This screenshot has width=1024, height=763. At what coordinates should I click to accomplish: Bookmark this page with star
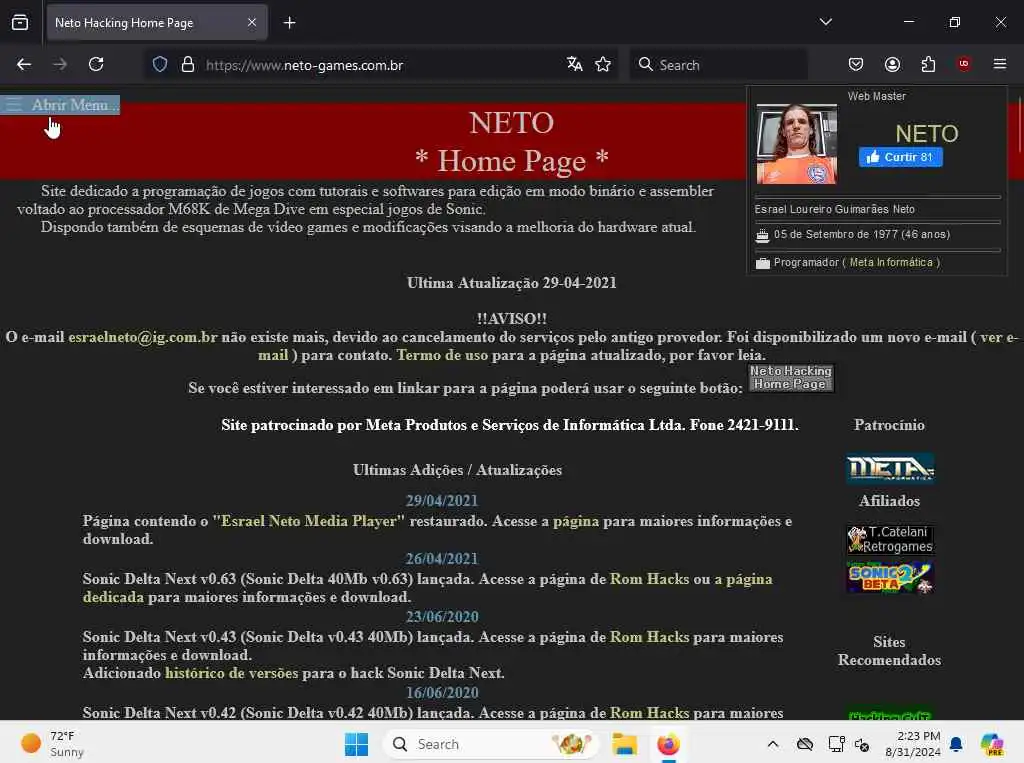[603, 64]
